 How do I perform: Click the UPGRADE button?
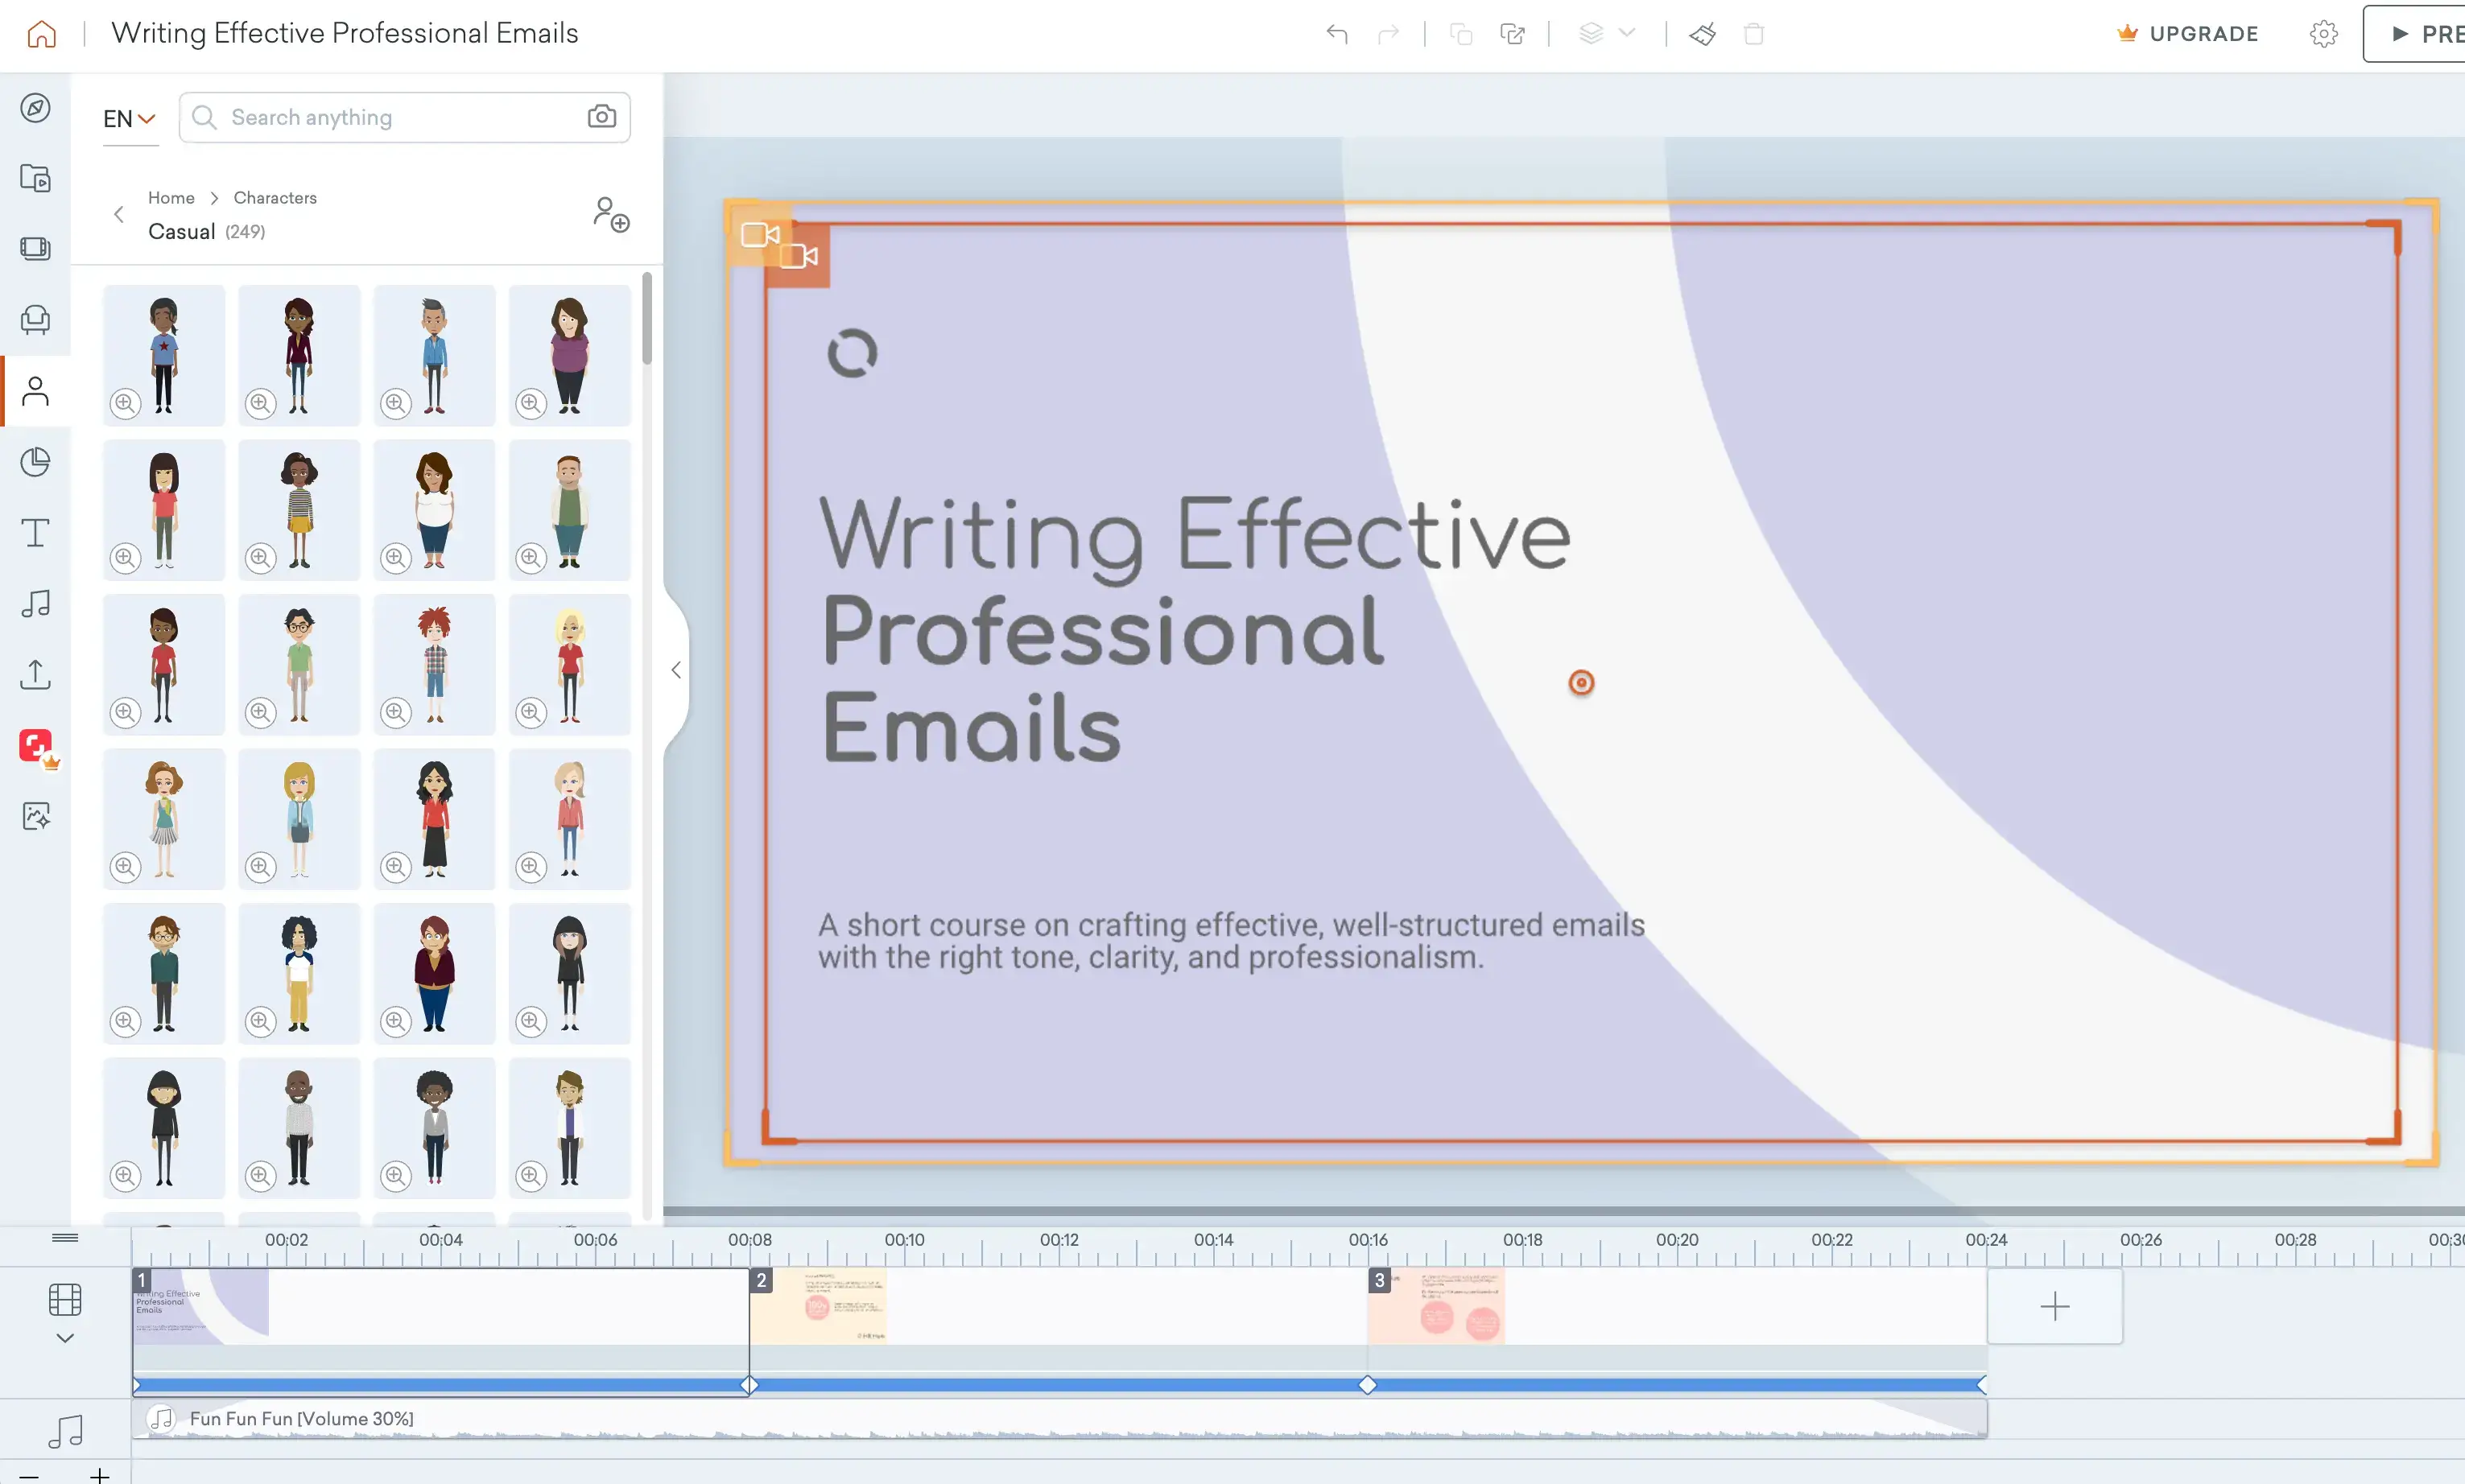2188,34
